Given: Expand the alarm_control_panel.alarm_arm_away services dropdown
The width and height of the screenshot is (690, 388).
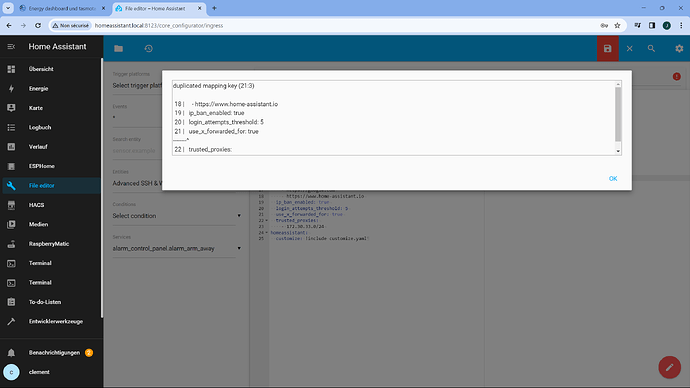Looking at the screenshot, I should tap(177, 249).
